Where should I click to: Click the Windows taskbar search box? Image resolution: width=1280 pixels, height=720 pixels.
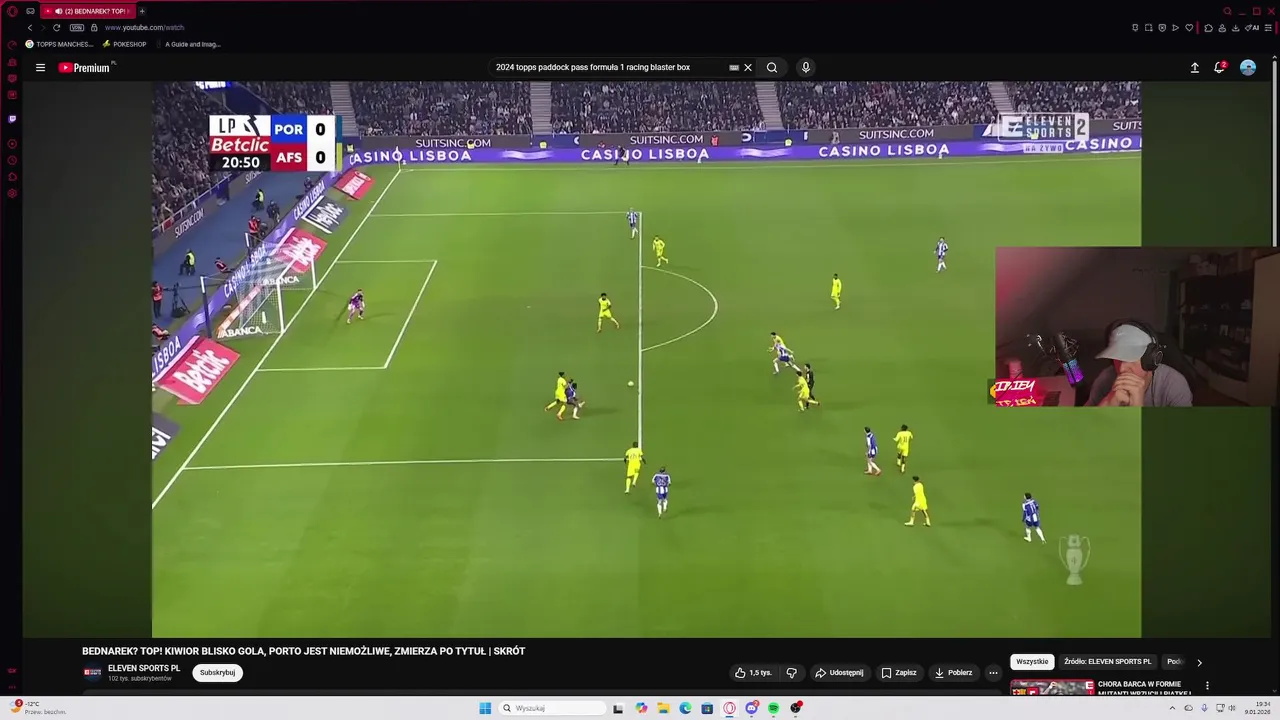click(553, 708)
